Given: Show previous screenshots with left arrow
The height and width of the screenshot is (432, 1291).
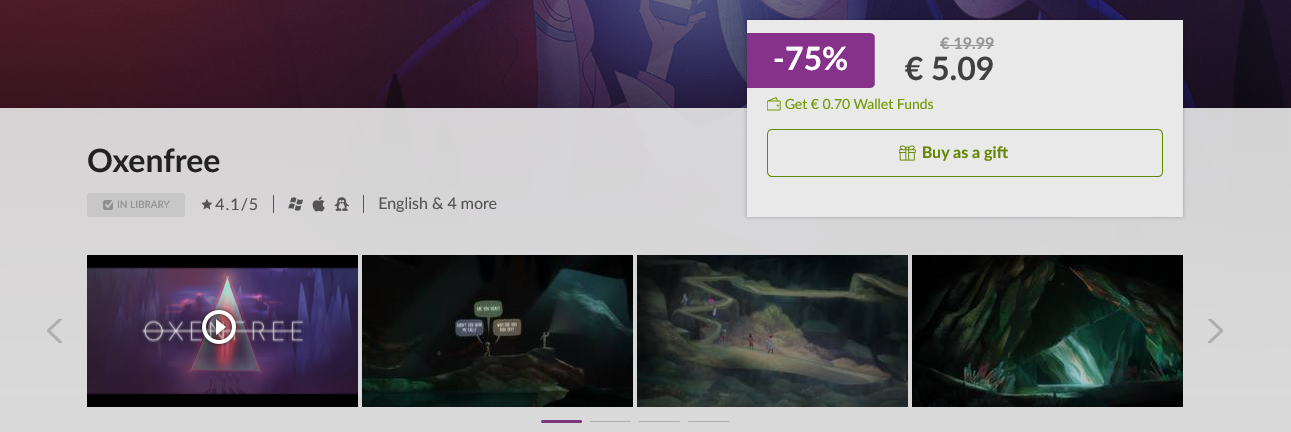Looking at the screenshot, I should coord(55,331).
